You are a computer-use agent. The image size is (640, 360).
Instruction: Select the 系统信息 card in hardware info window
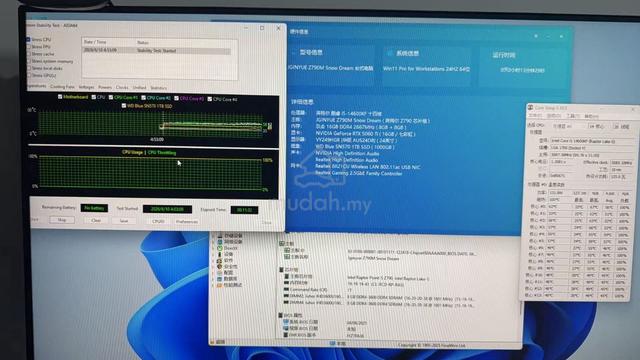427,66
